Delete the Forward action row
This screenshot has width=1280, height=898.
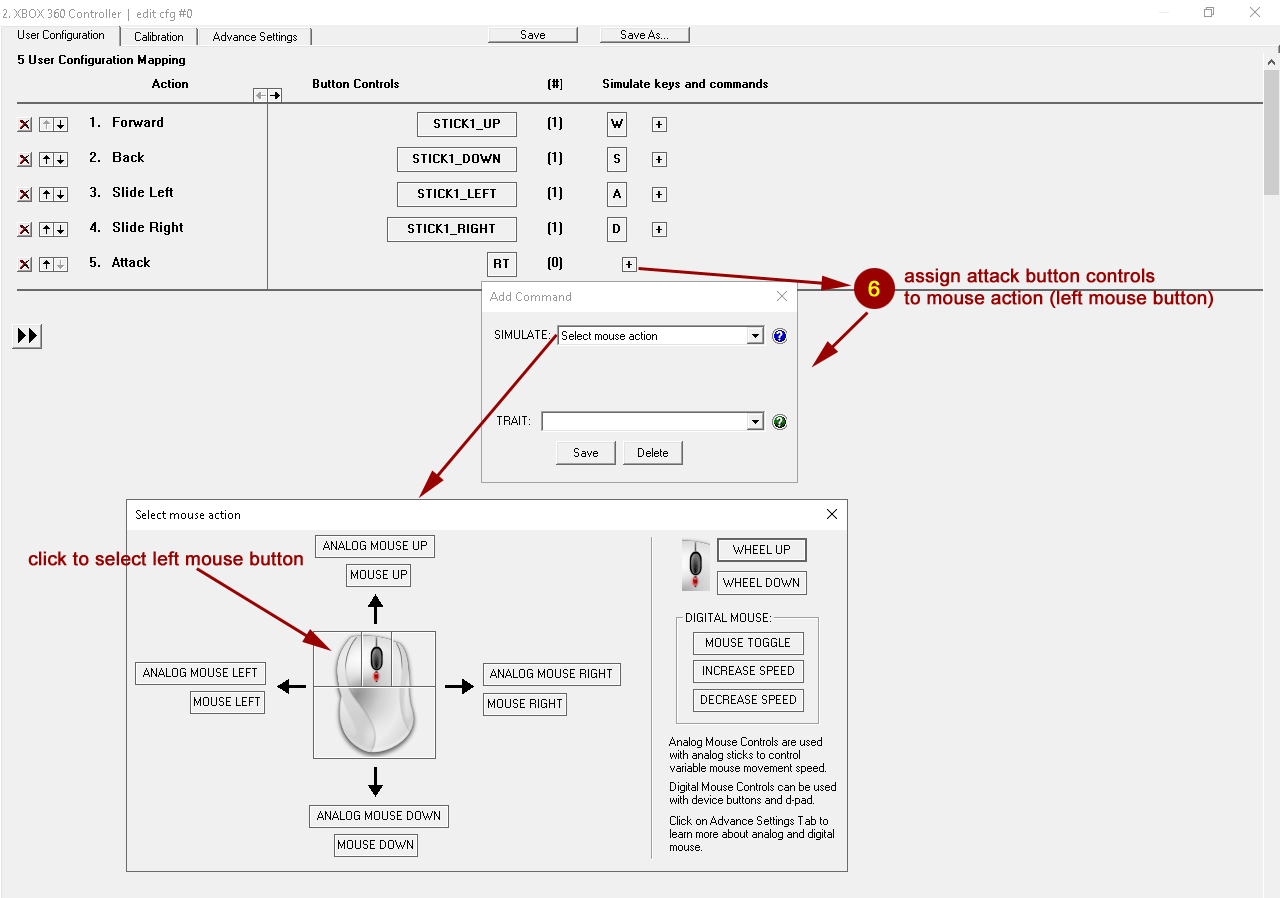[x=25, y=125]
